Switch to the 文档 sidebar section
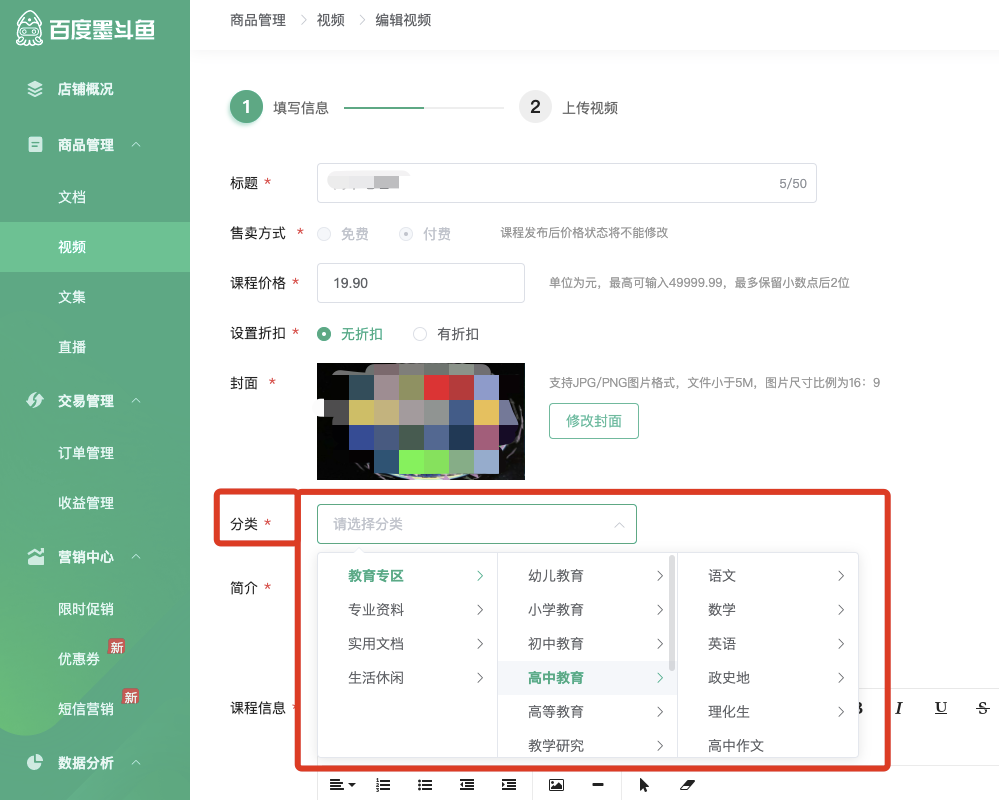 pos(70,196)
